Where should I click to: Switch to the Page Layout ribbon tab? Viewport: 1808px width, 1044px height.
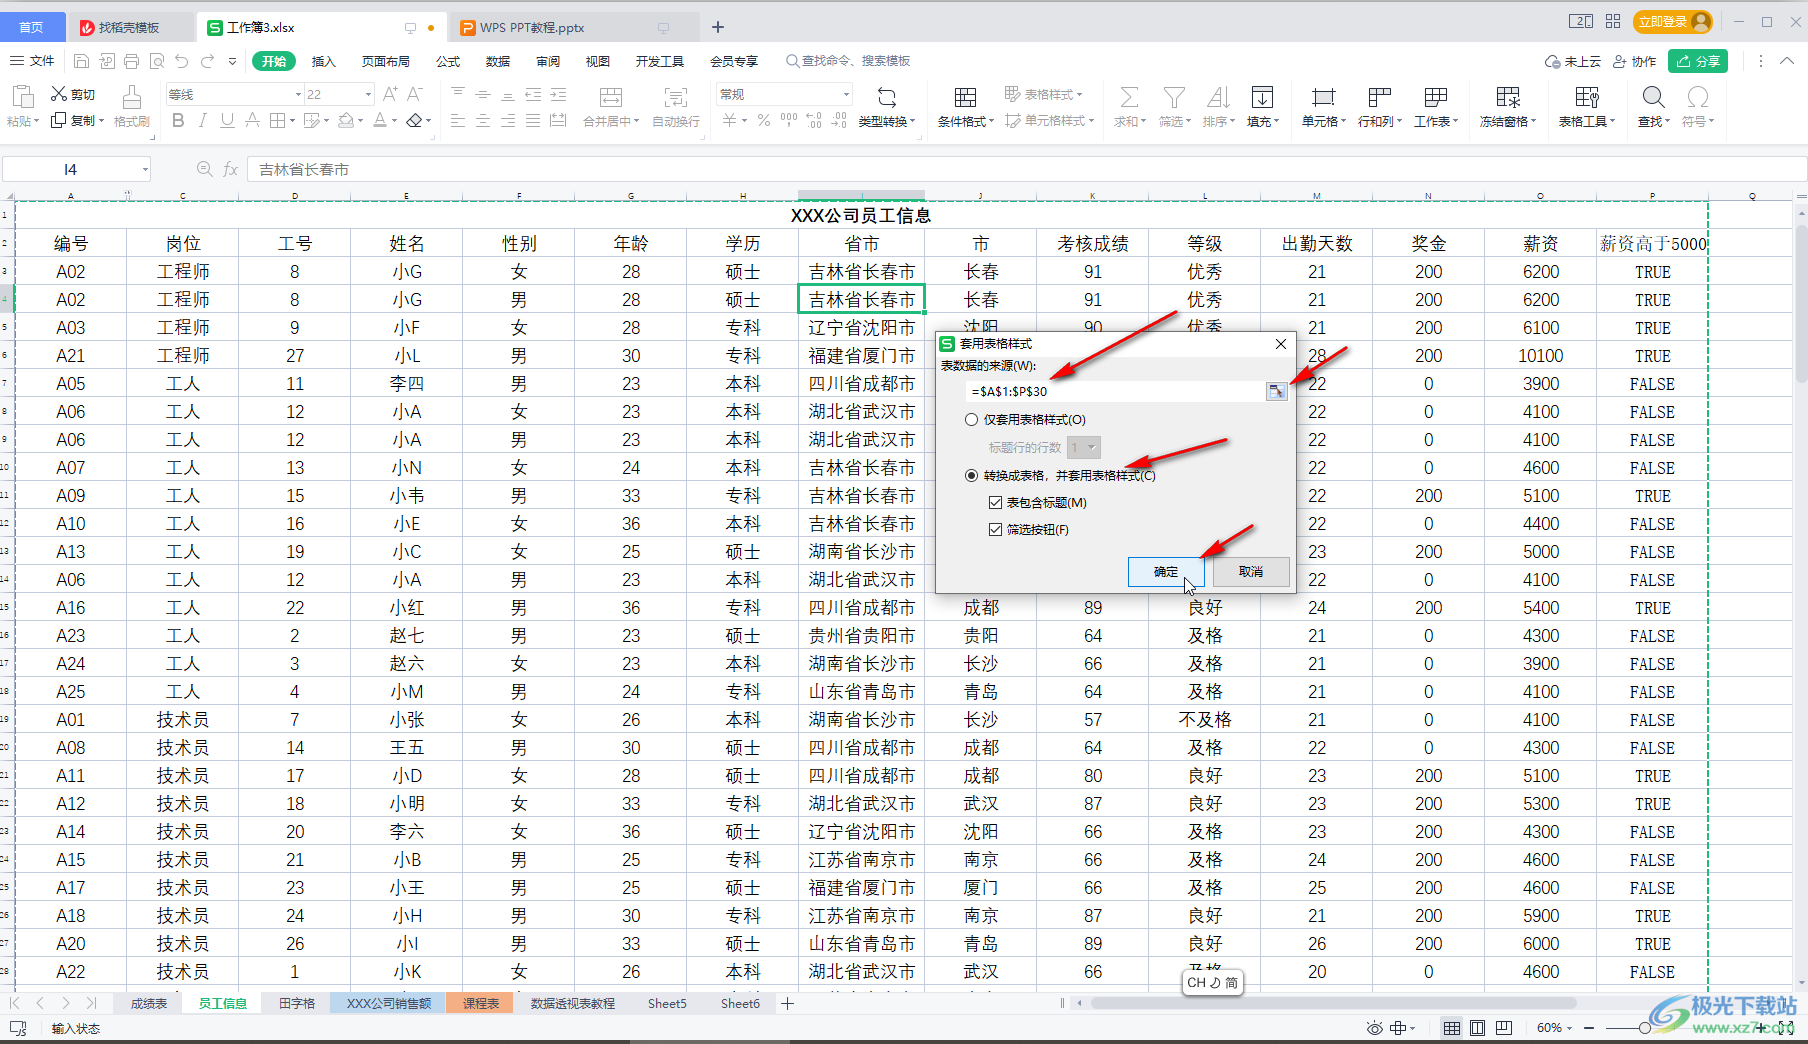tap(385, 61)
